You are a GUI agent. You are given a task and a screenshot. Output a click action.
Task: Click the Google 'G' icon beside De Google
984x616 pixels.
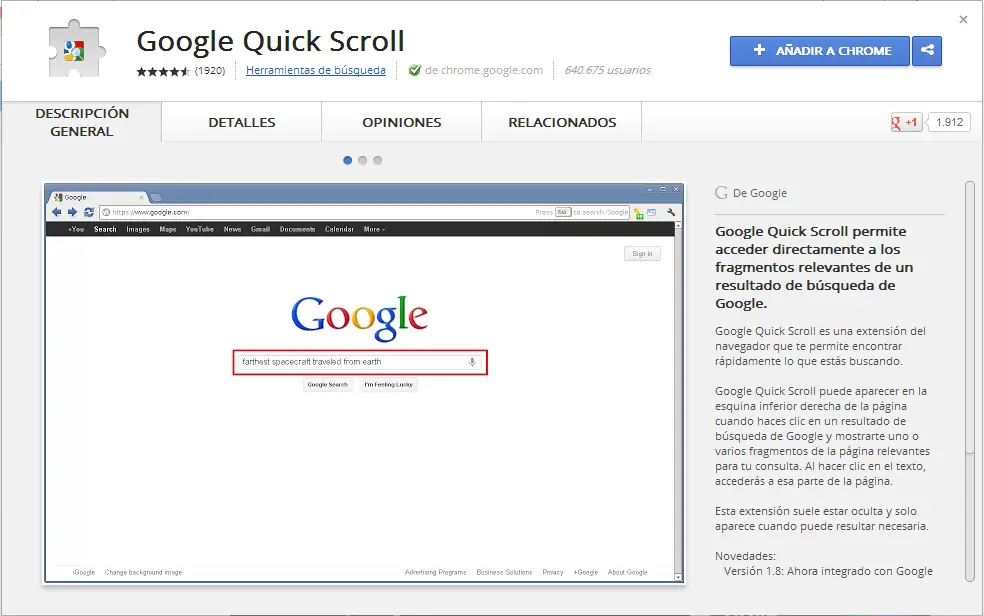722,193
